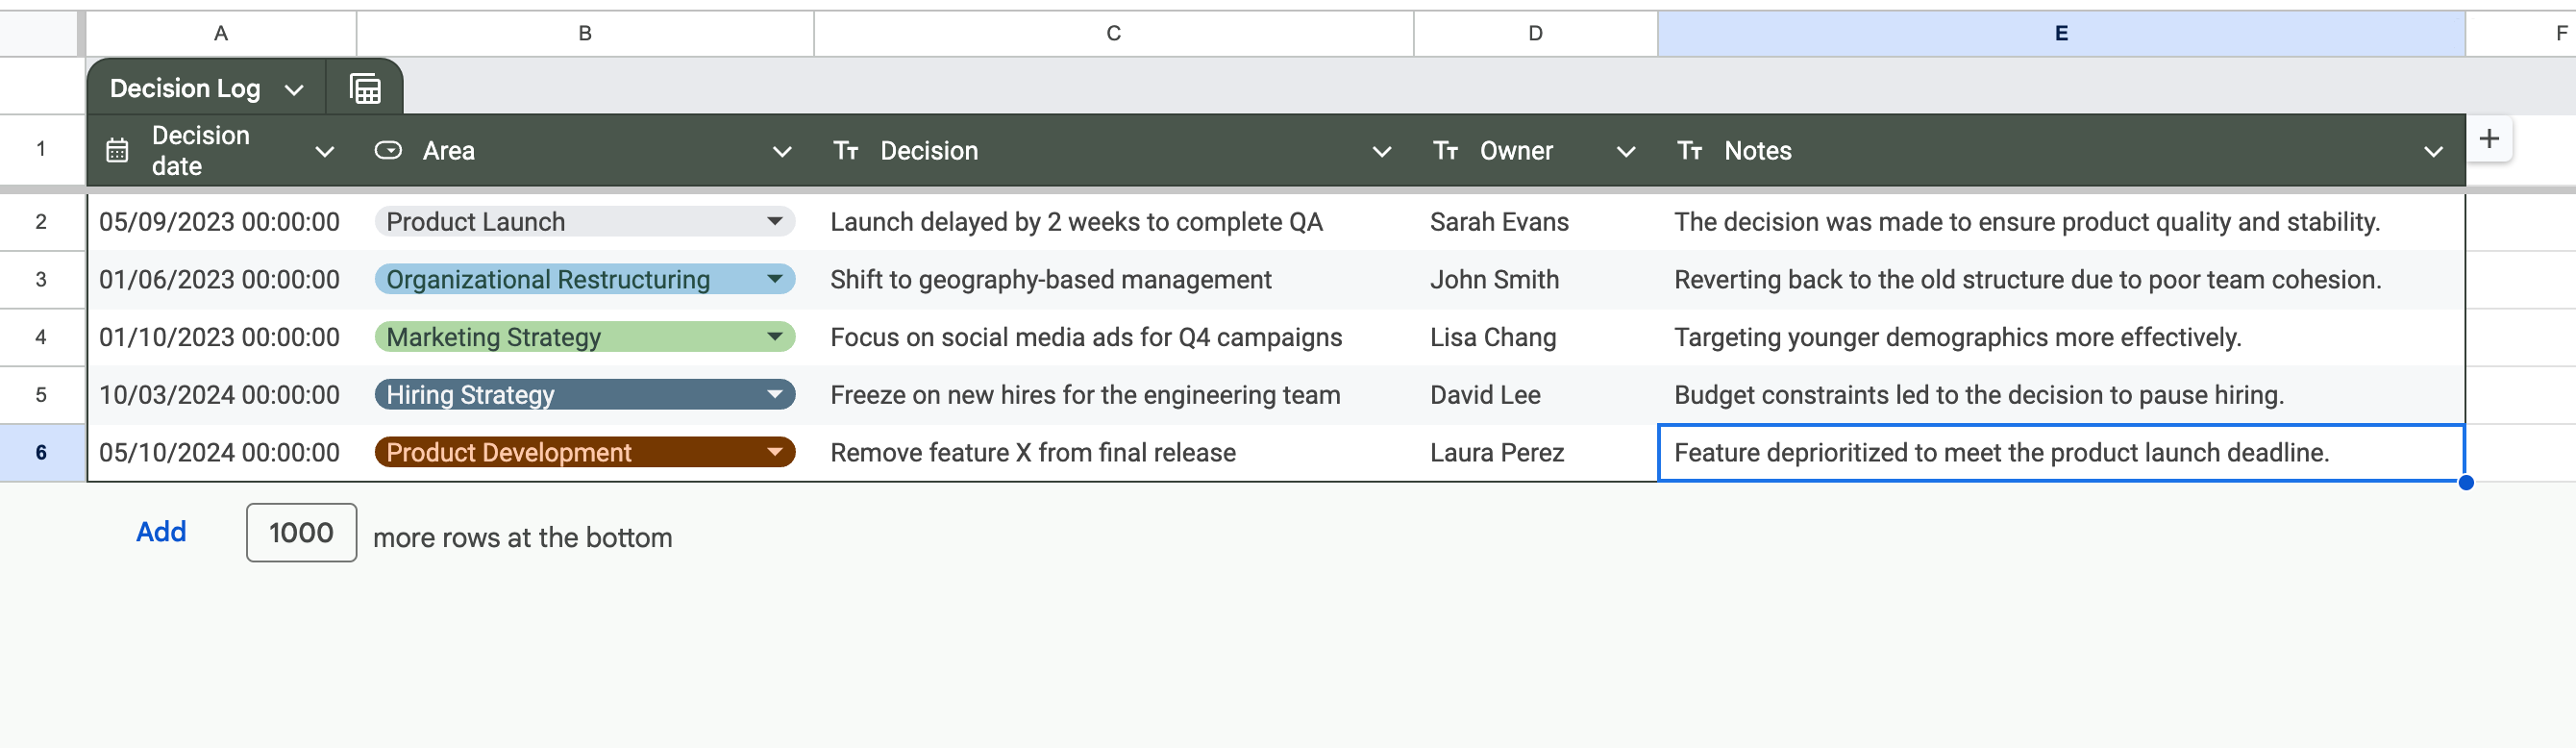Expand the Decision Log table menu
The image size is (2576, 748).
[x=294, y=90]
